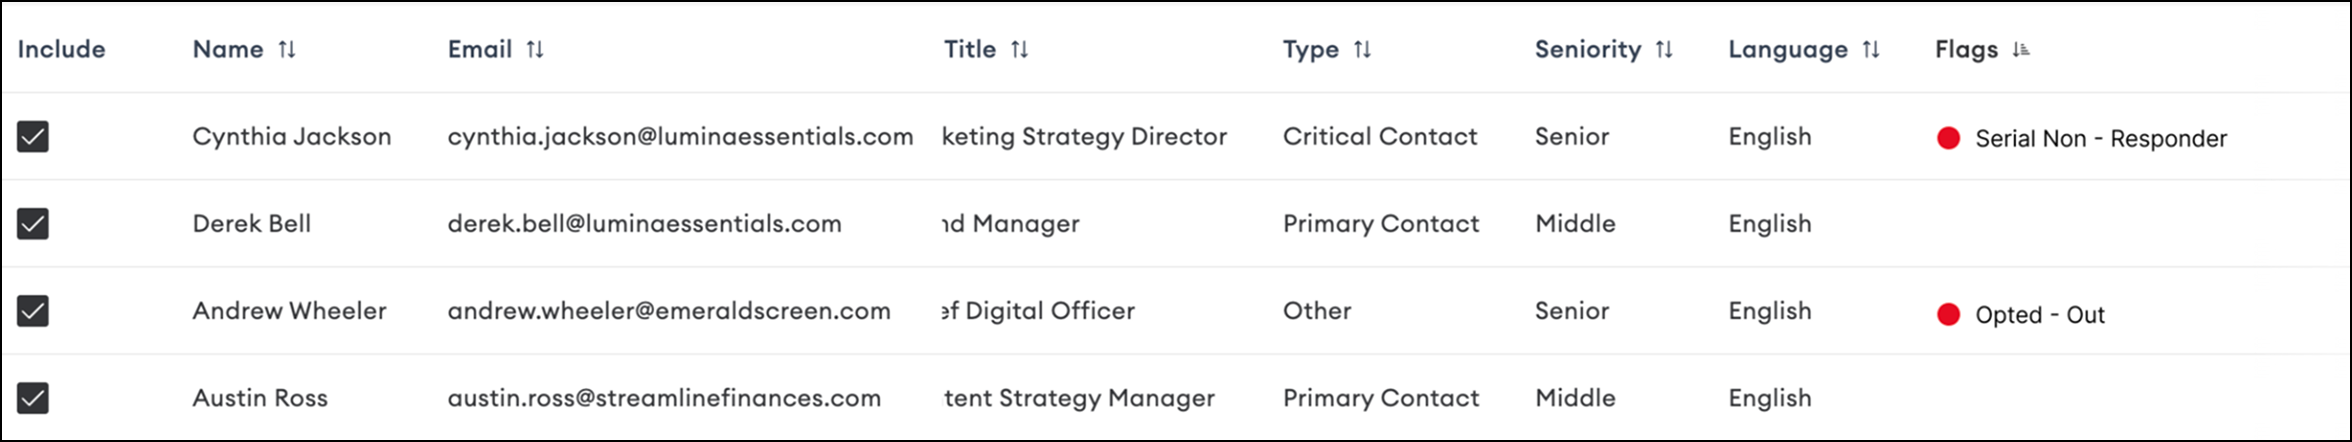Toggle Flags column descending sort icon
Image resolution: width=2352 pixels, height=442 pixels.
pyautogui.click(x=2021, y=50)
